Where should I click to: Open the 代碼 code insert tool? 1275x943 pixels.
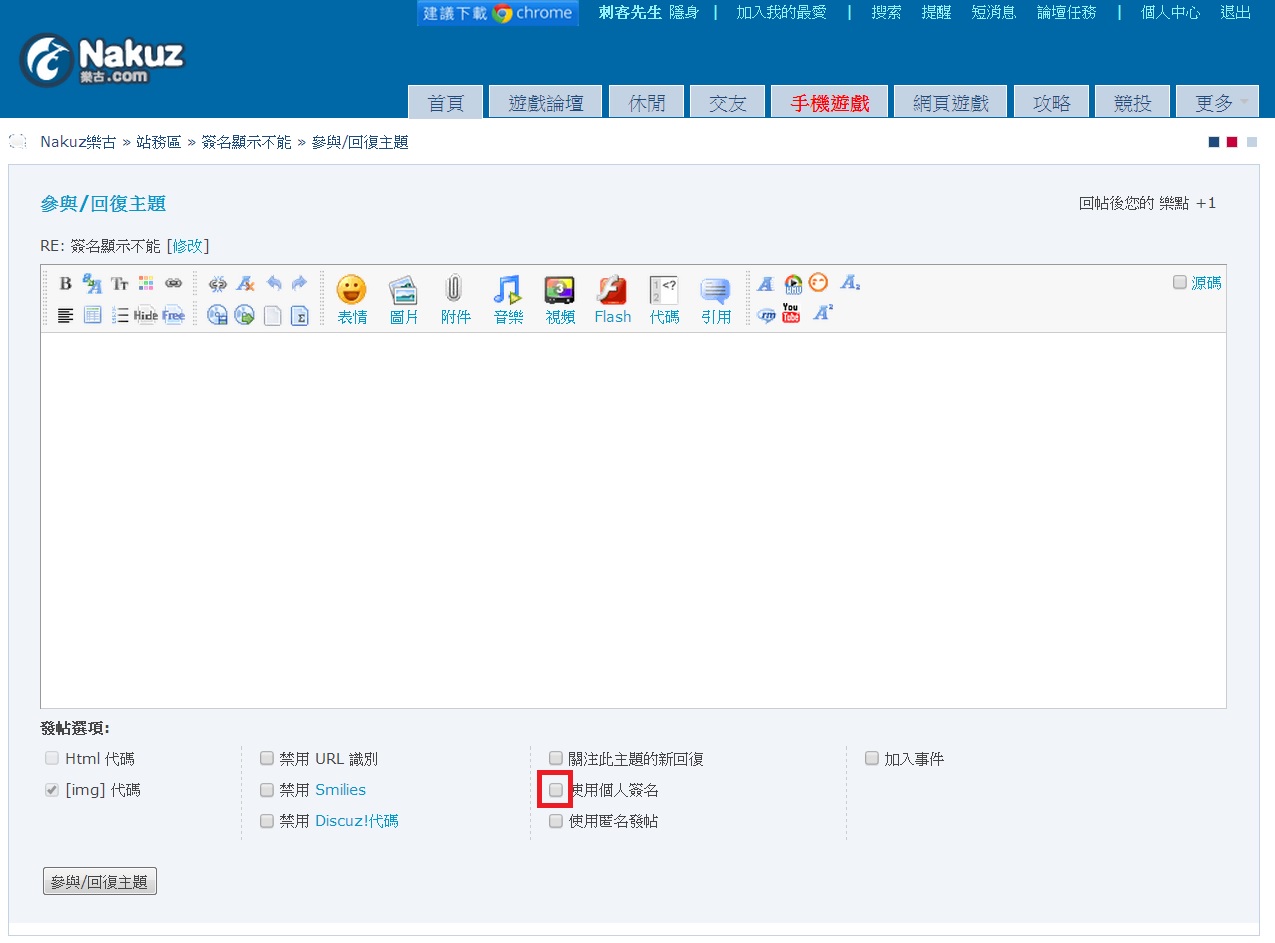664,299
